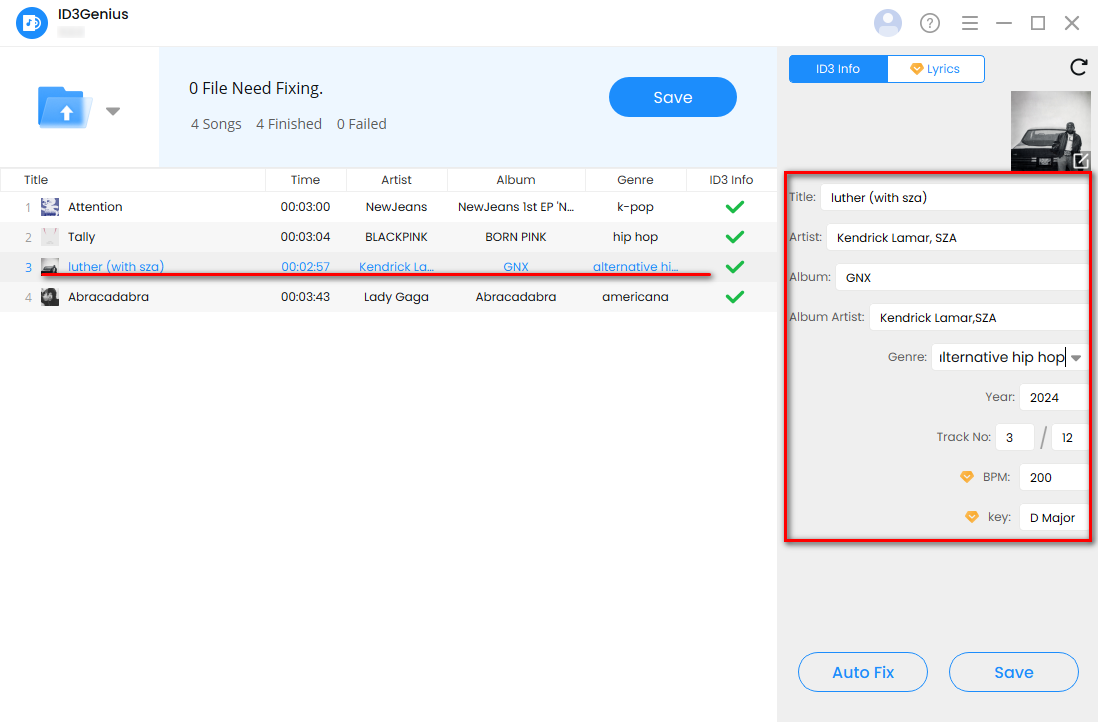Sort by the Album column header
The height and width of the screenshot is (722, 1098).
coord(516,180)
